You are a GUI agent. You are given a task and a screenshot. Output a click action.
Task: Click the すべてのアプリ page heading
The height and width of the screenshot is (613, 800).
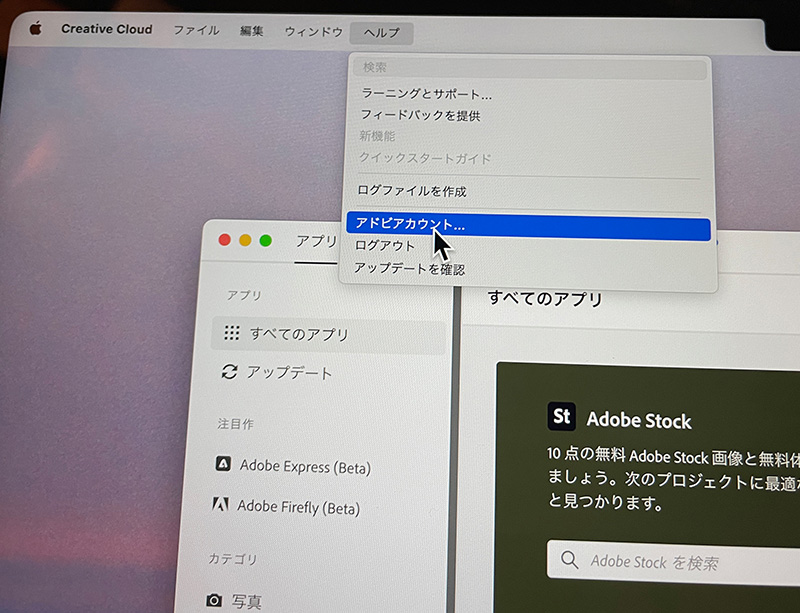pyautogui.click(x=545, y=298)
